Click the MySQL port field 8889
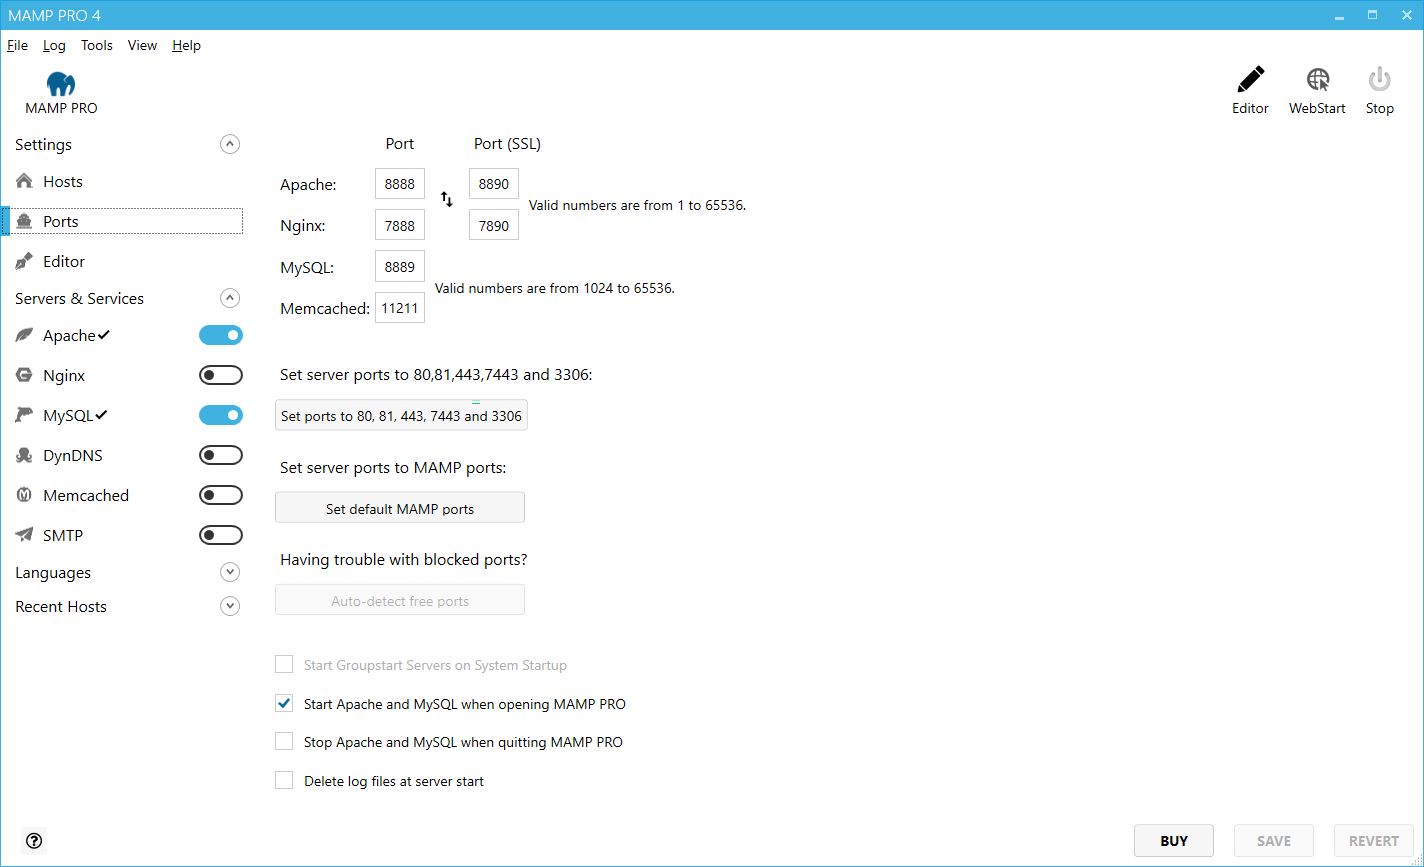 click(400, 267)
